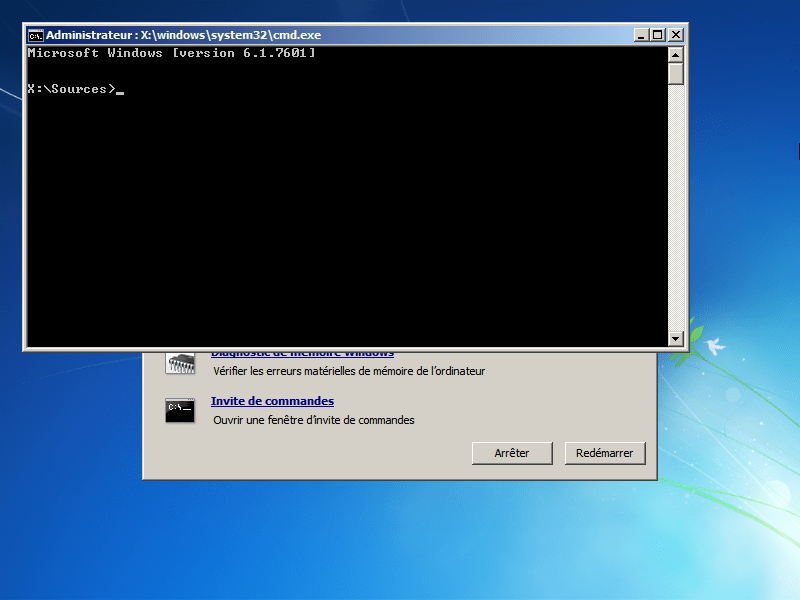Image resolution: width=800 pixels, height=600 pixels.
Task: Focus the X:\Sources> command prompt line
Action: (76, 89)
